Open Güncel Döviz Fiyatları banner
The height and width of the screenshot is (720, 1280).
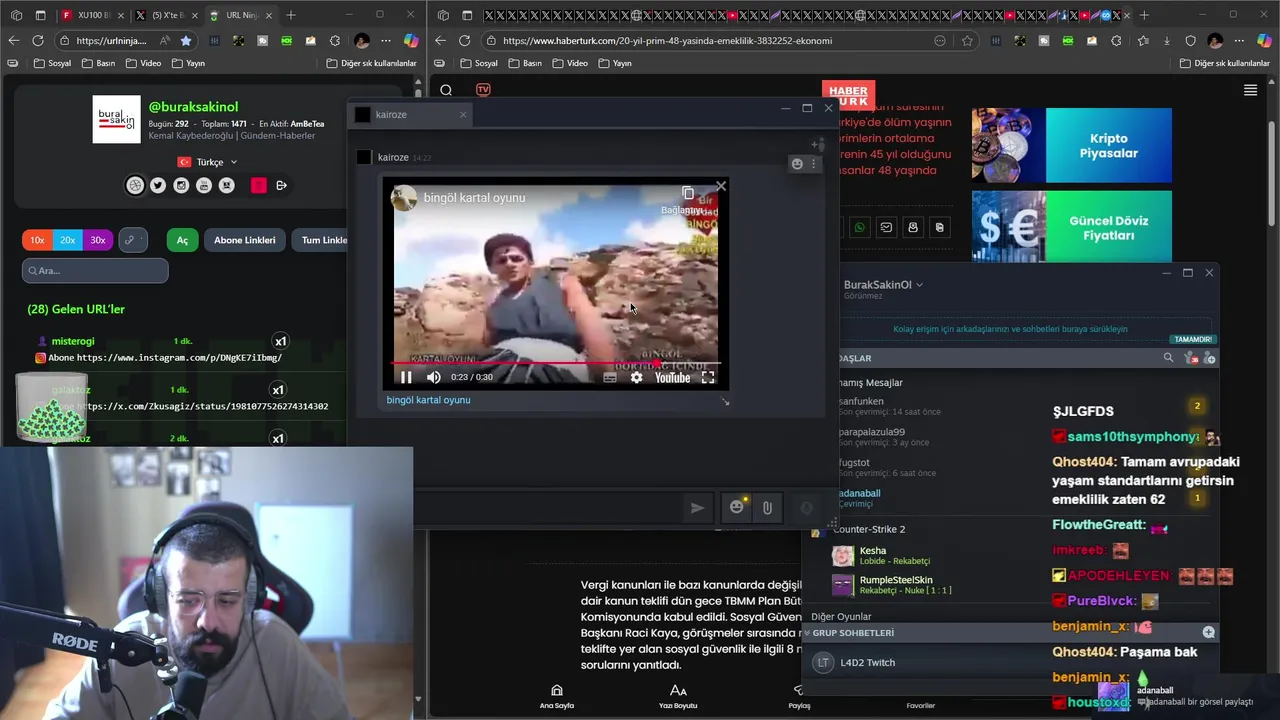tap(1071, 227)
